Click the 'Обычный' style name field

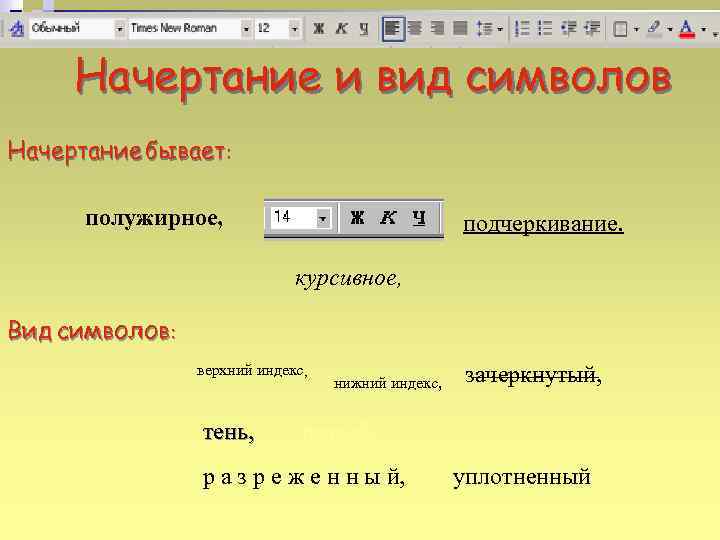[71, 28]
